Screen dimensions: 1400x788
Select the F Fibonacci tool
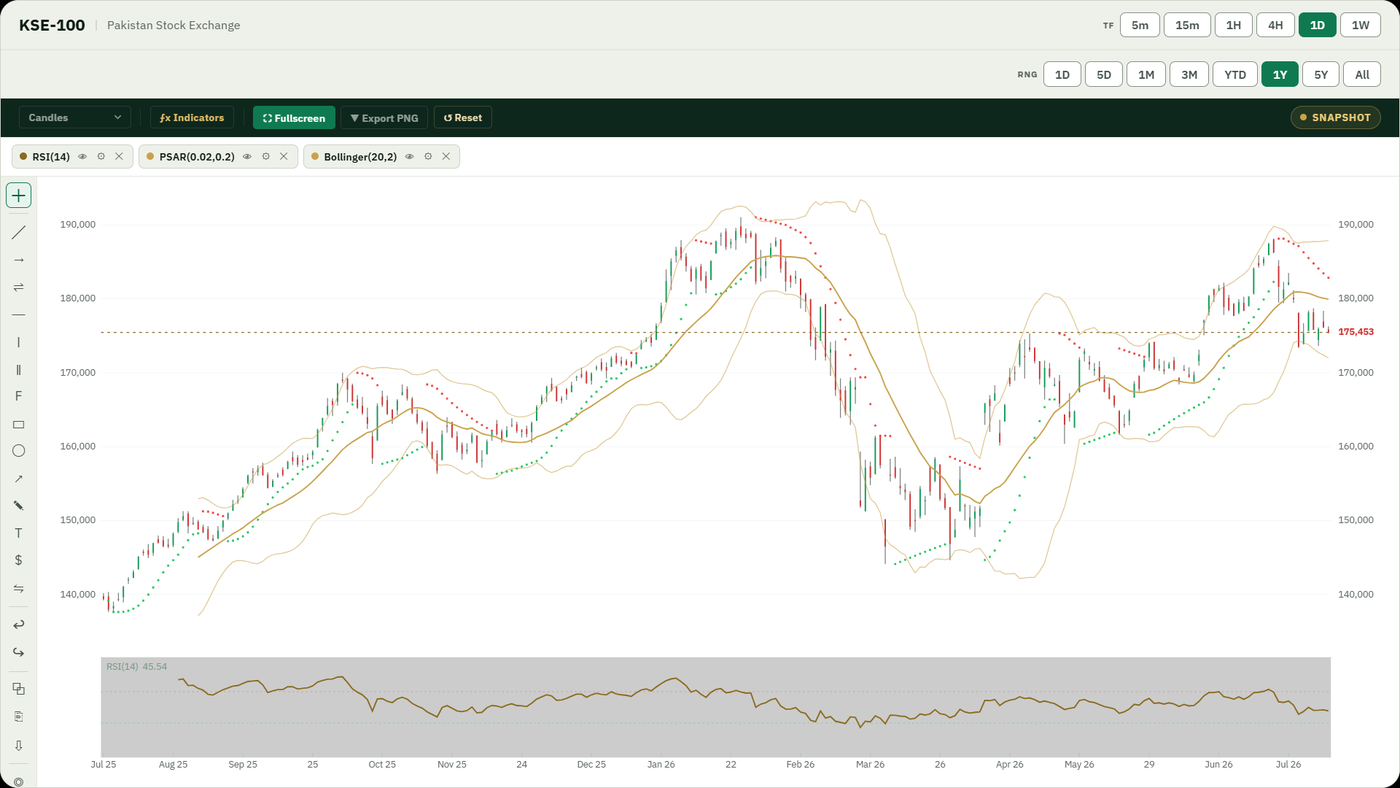(x=18, y=396)
